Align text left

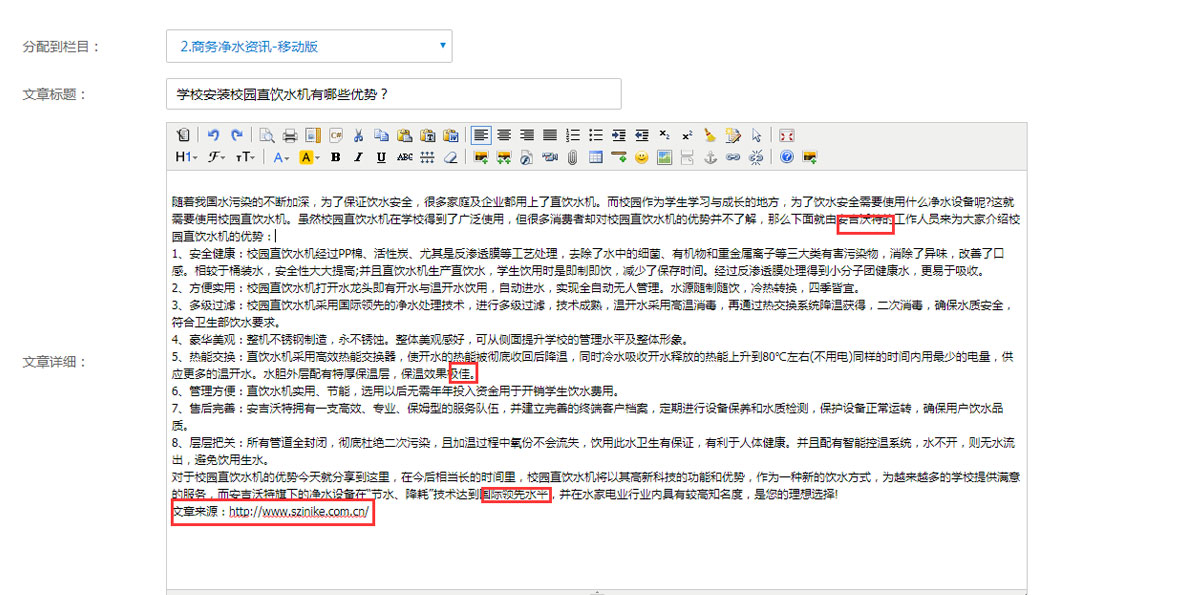481,134
